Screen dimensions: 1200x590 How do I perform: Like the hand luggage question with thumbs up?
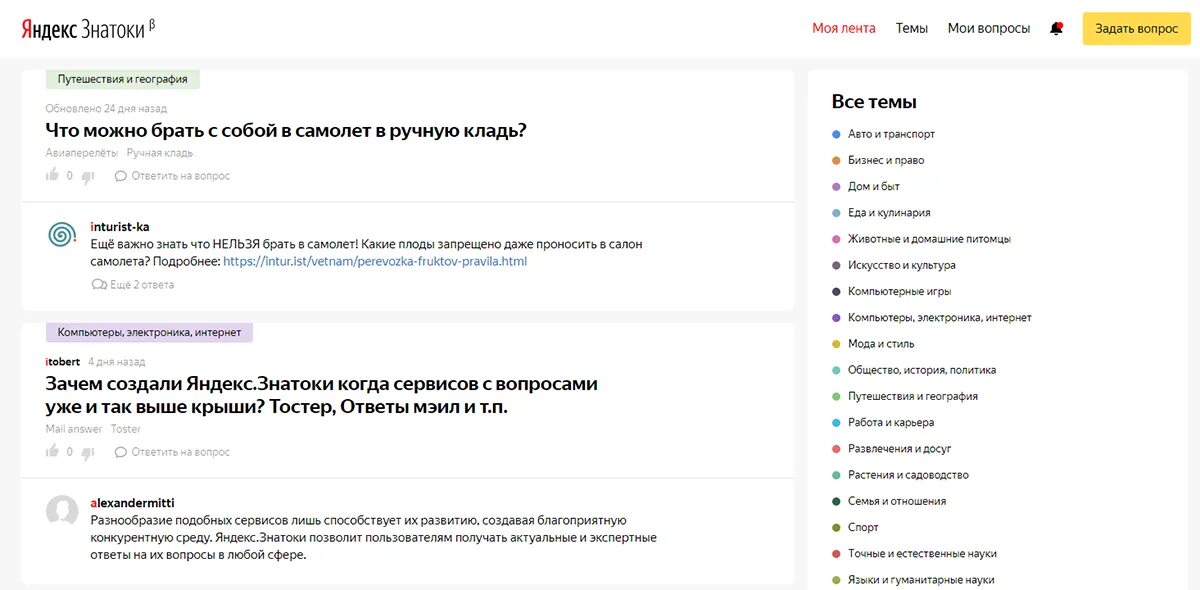pos(53,176)
